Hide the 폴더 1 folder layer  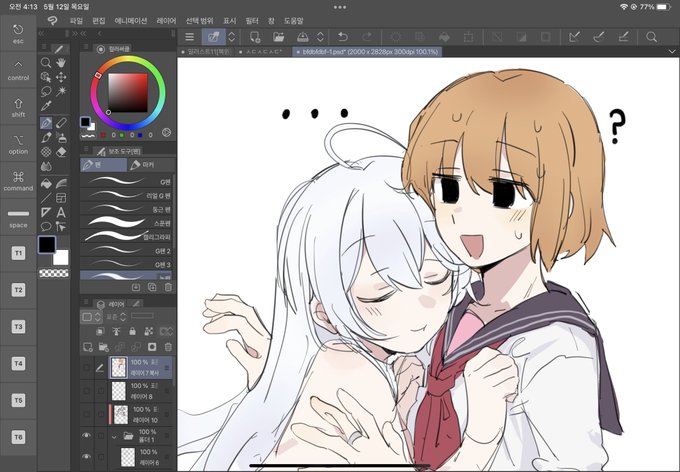86,435
